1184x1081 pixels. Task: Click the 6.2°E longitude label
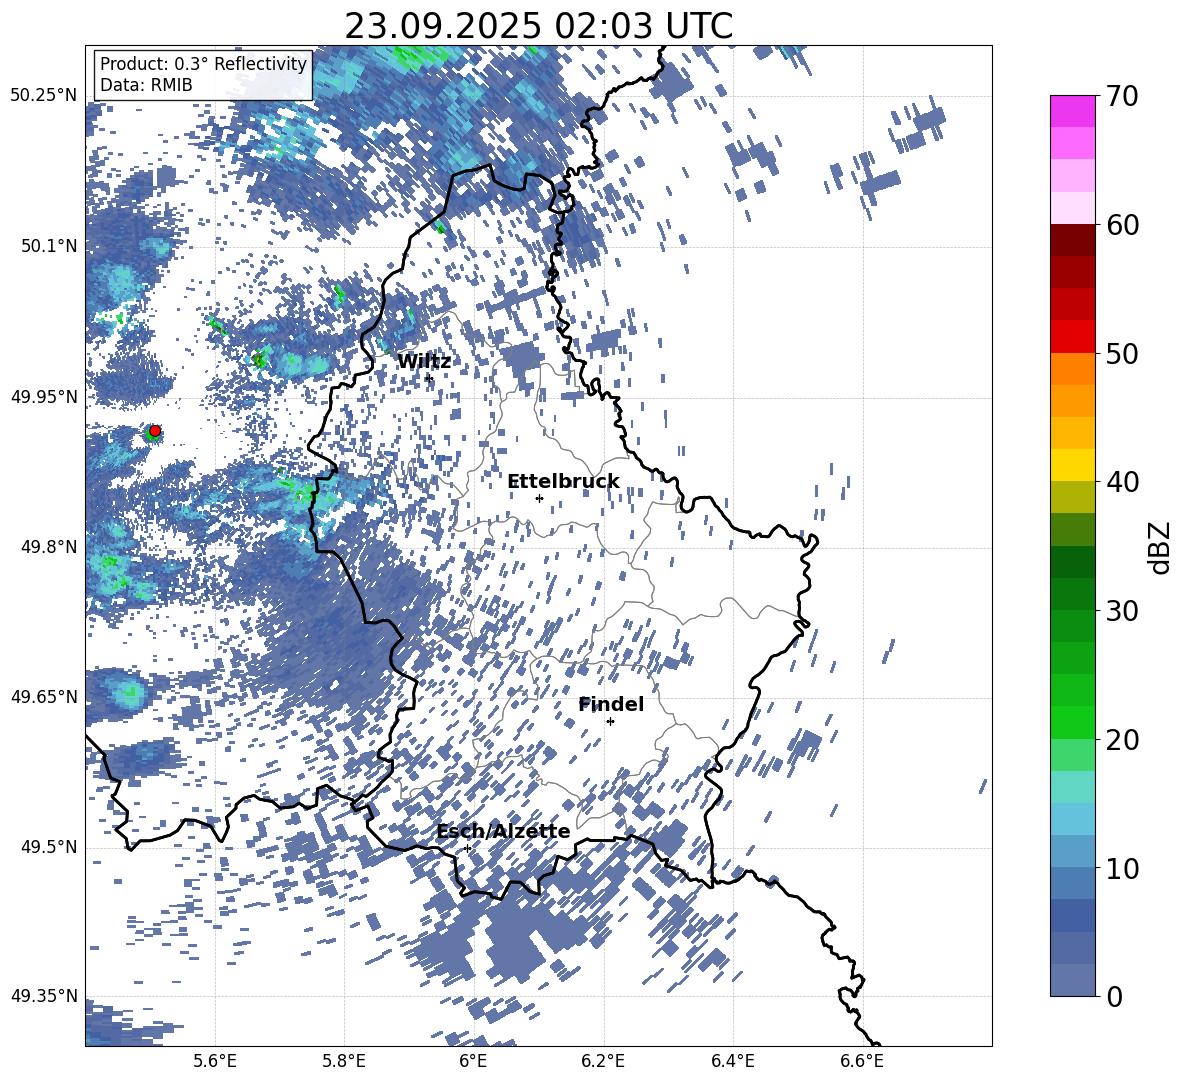click(x=603, y=1061)
